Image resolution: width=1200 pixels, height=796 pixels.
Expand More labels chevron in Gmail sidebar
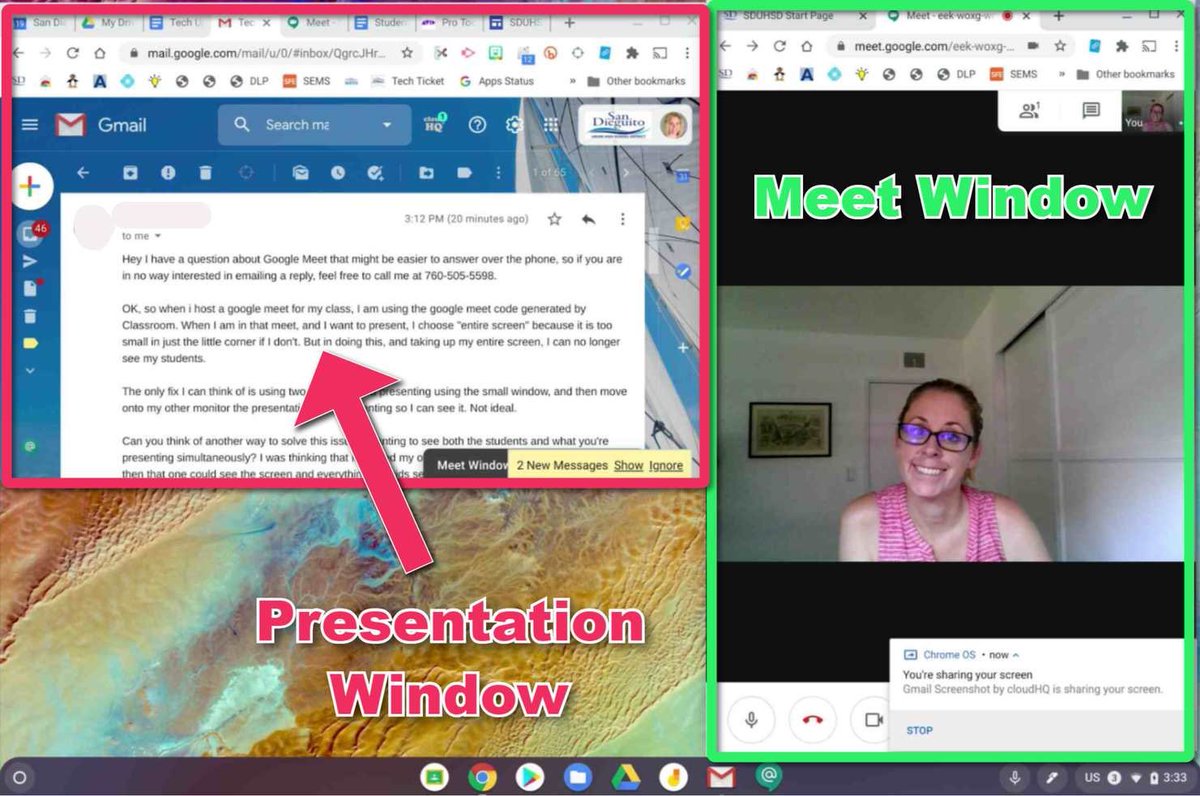click(x=30, y=370)
